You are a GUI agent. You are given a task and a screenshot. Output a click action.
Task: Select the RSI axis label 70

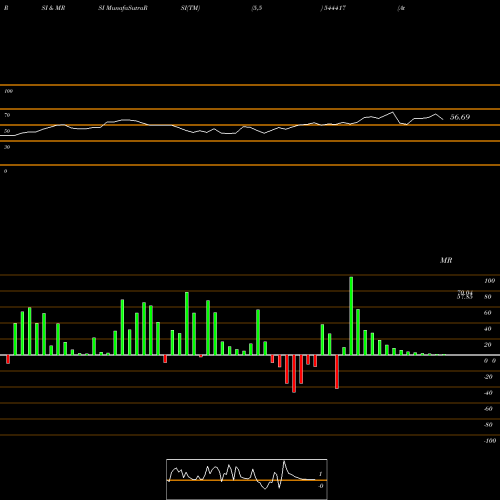(7, 115)
